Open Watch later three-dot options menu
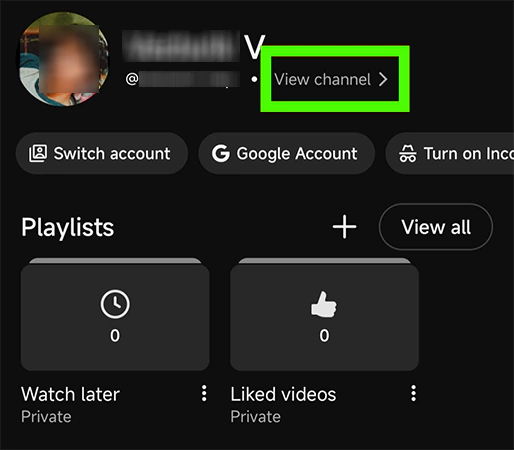Screen dimensions: 514x450 coord(204,393)
